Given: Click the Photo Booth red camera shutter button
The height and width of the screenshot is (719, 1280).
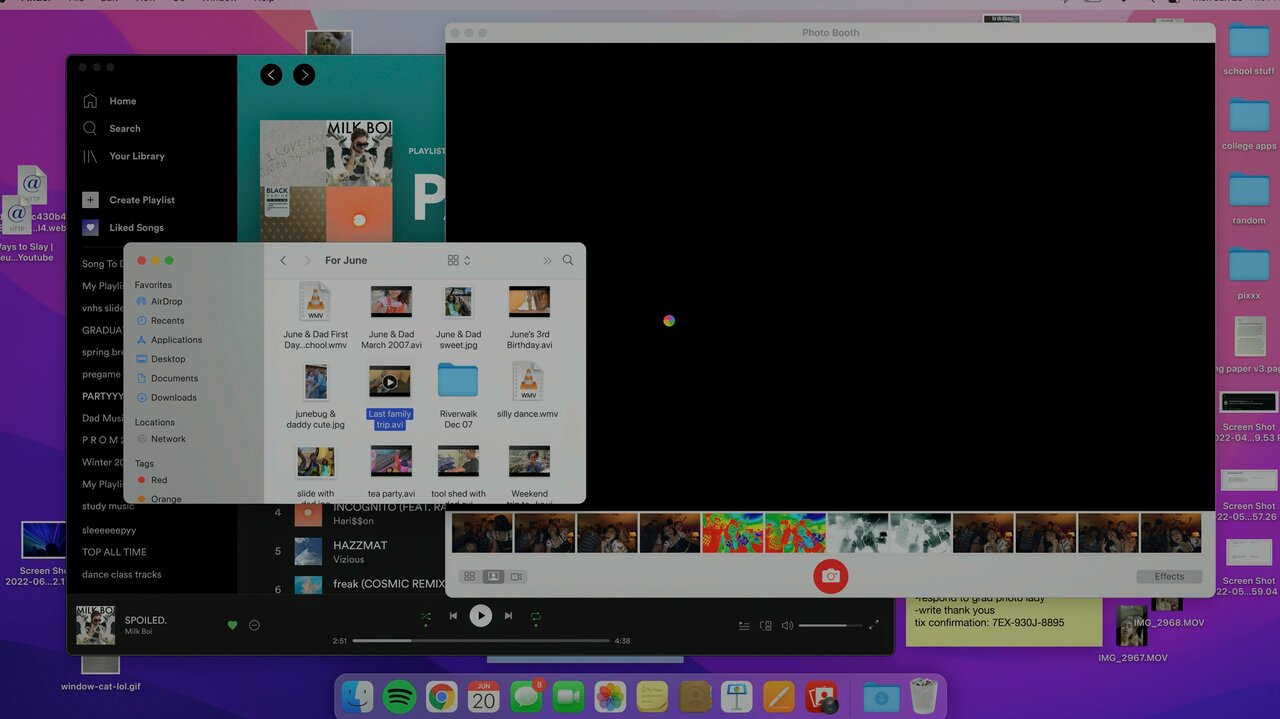Looking at the screenshot, I should (830, 576).
